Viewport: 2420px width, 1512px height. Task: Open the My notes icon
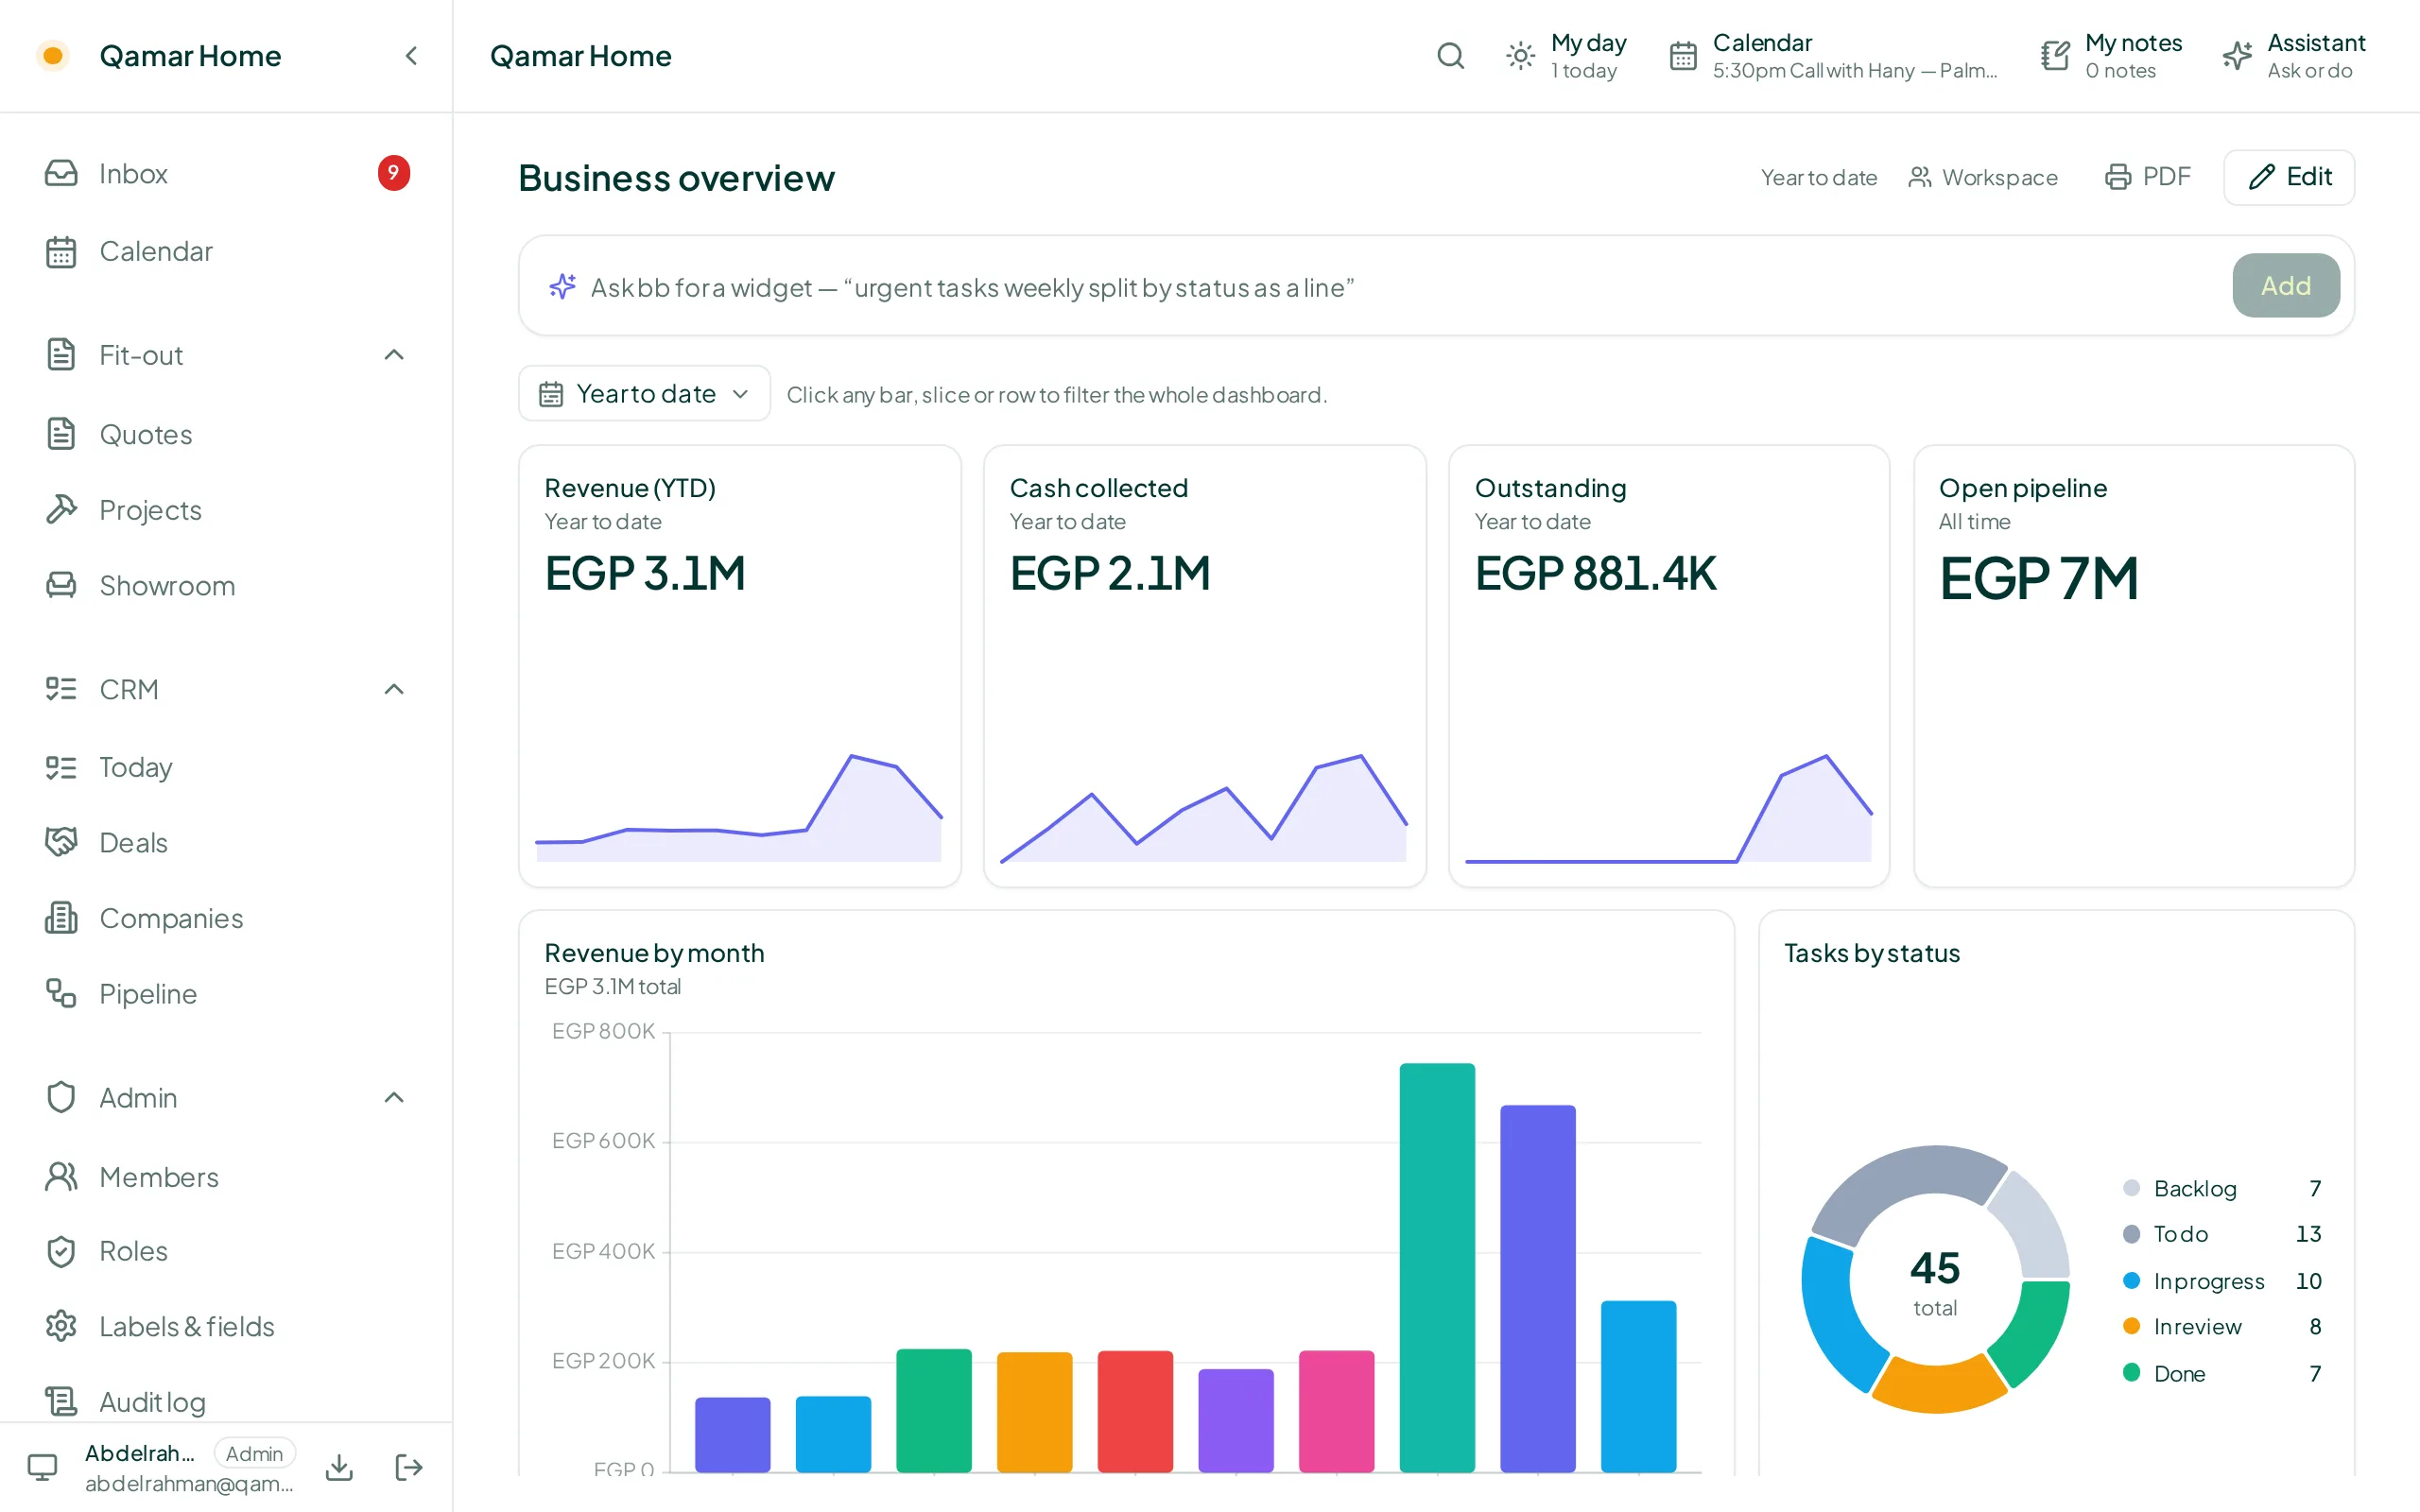click(2055, 56)
